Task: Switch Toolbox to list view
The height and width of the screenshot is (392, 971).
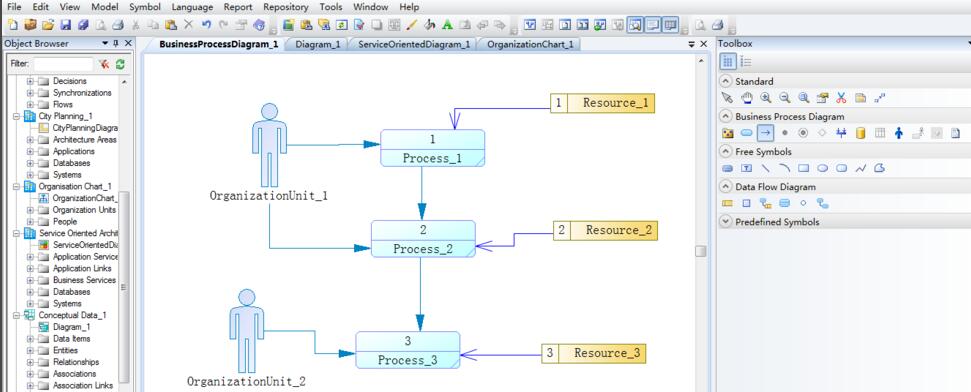Action: coord(746,62)
